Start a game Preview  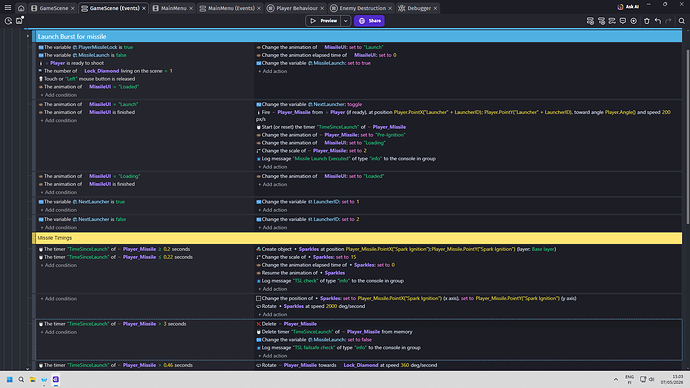[323, 21]
